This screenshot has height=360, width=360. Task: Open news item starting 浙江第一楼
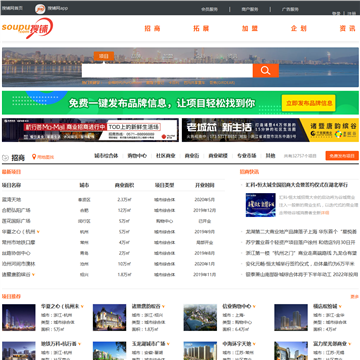(301, 253)
